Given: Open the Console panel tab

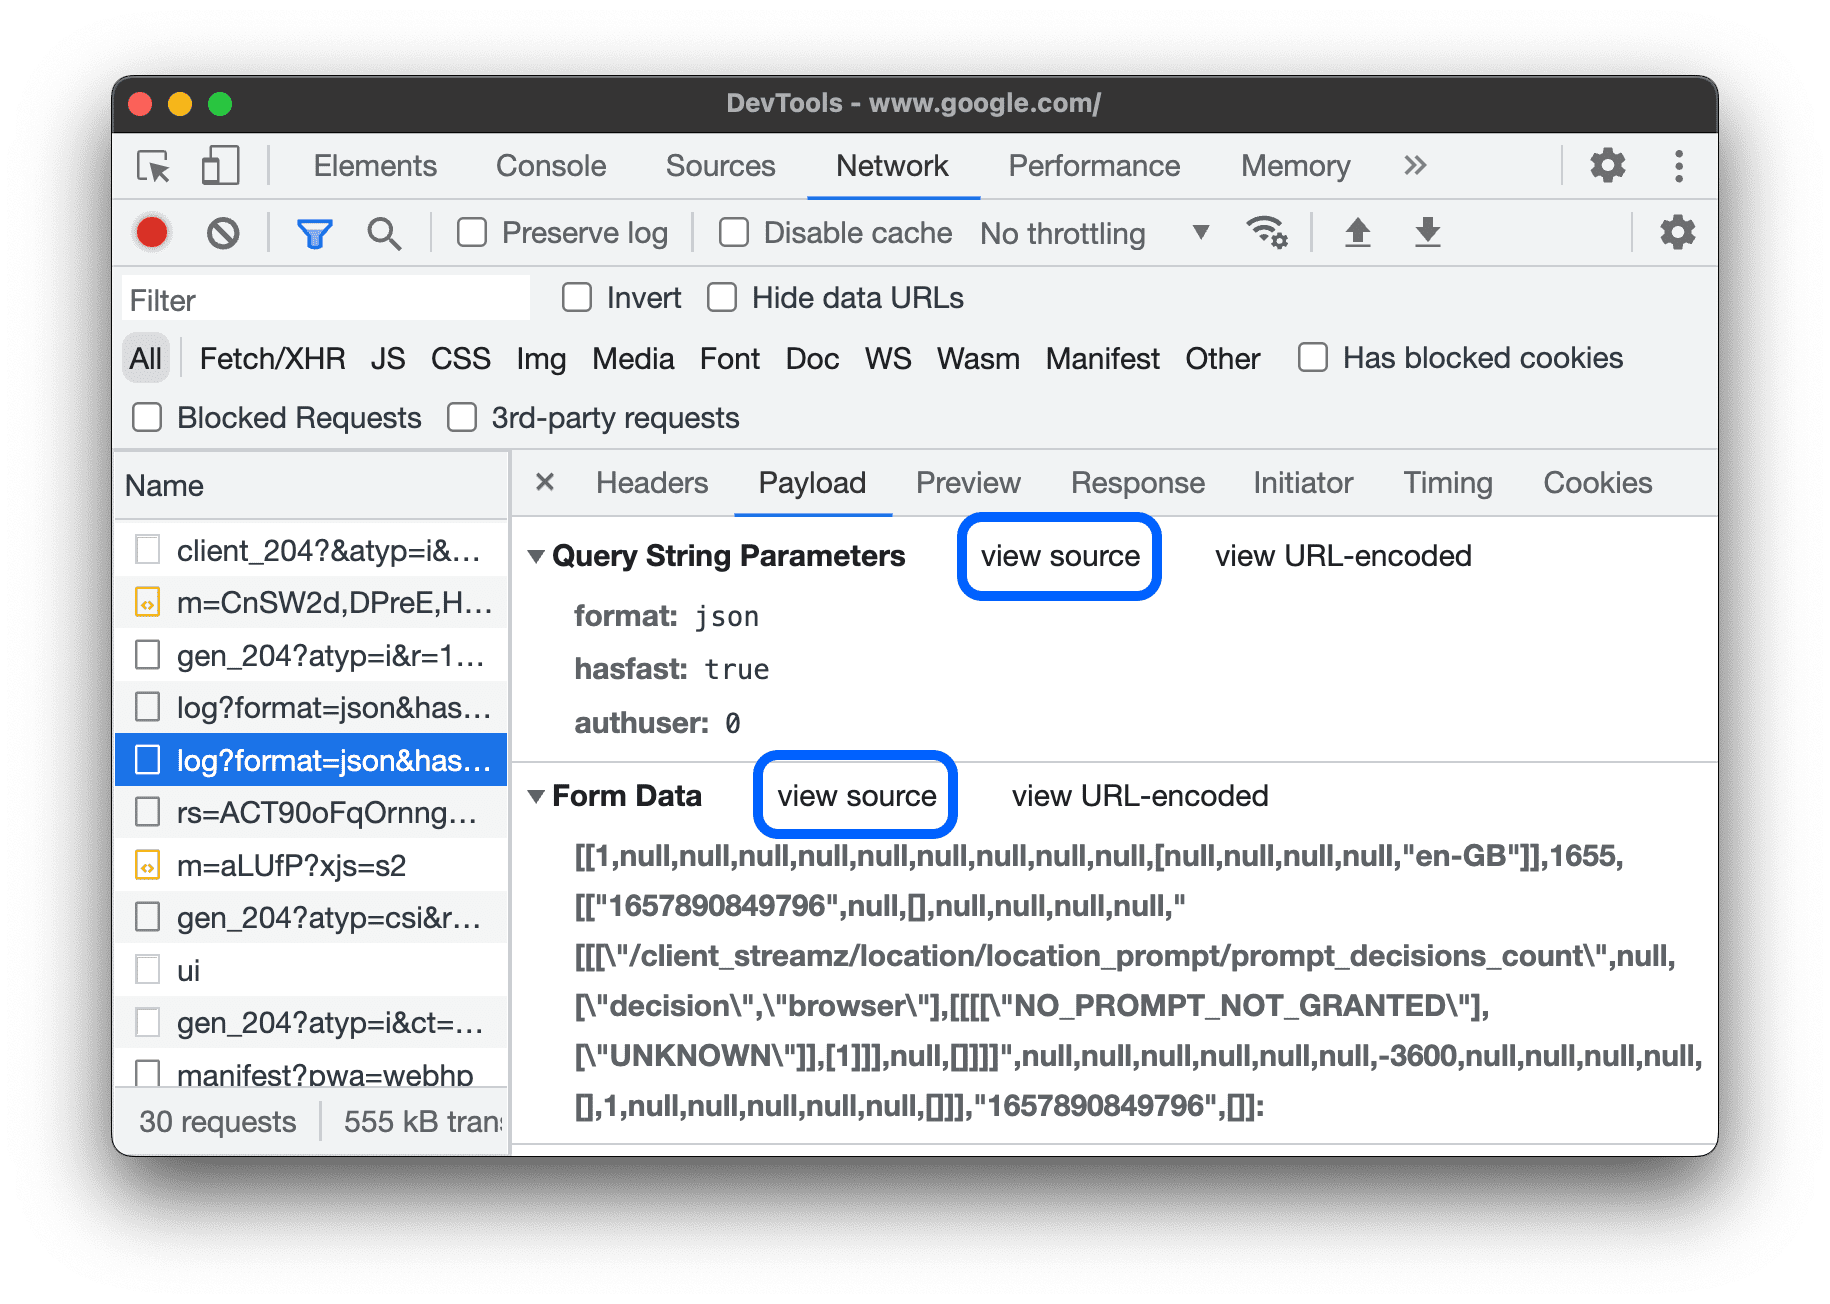Looking at the screenshot, I should (x=551, y=166).
